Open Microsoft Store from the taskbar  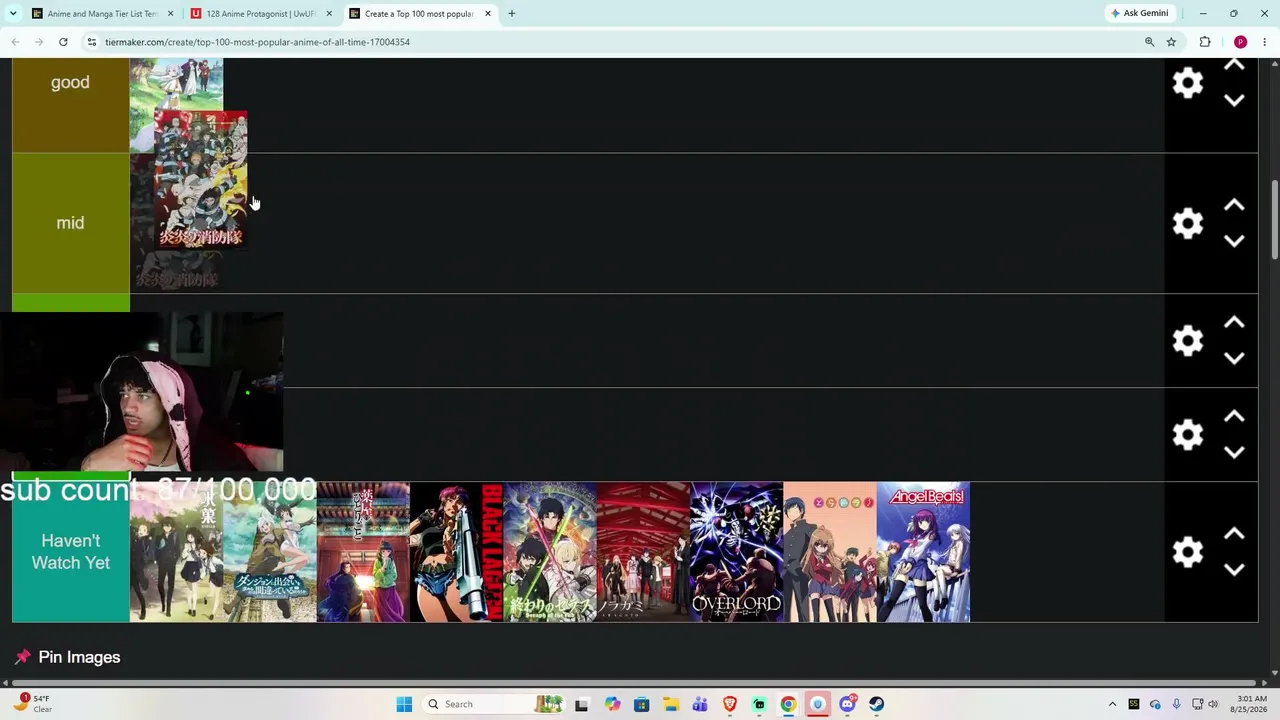(x=641, y=704)
